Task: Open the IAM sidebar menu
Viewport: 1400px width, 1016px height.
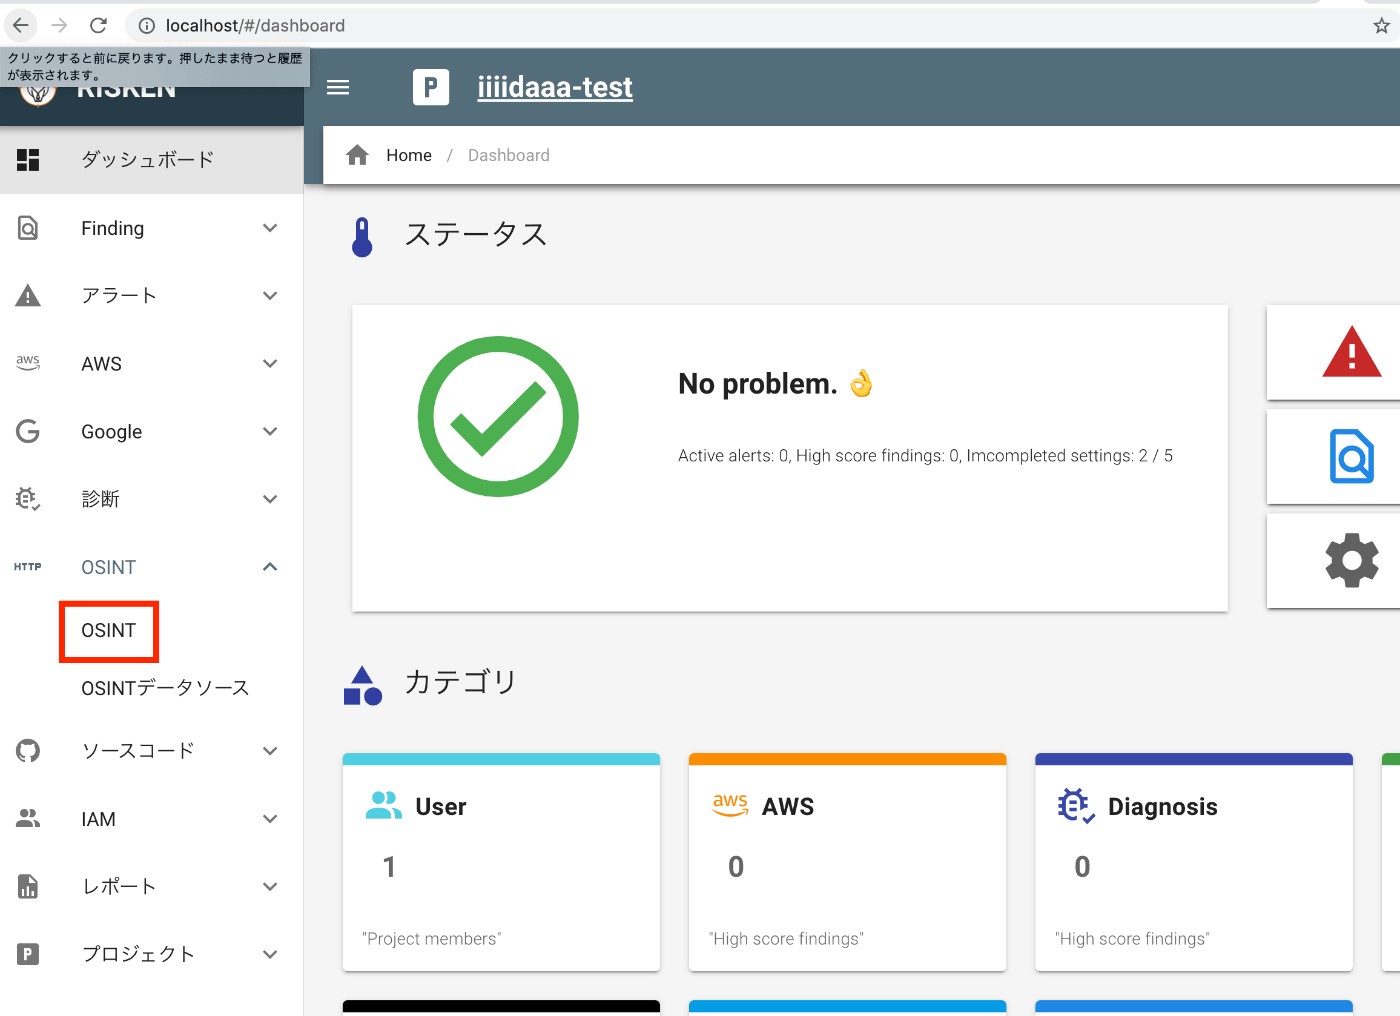Action: 152,819
